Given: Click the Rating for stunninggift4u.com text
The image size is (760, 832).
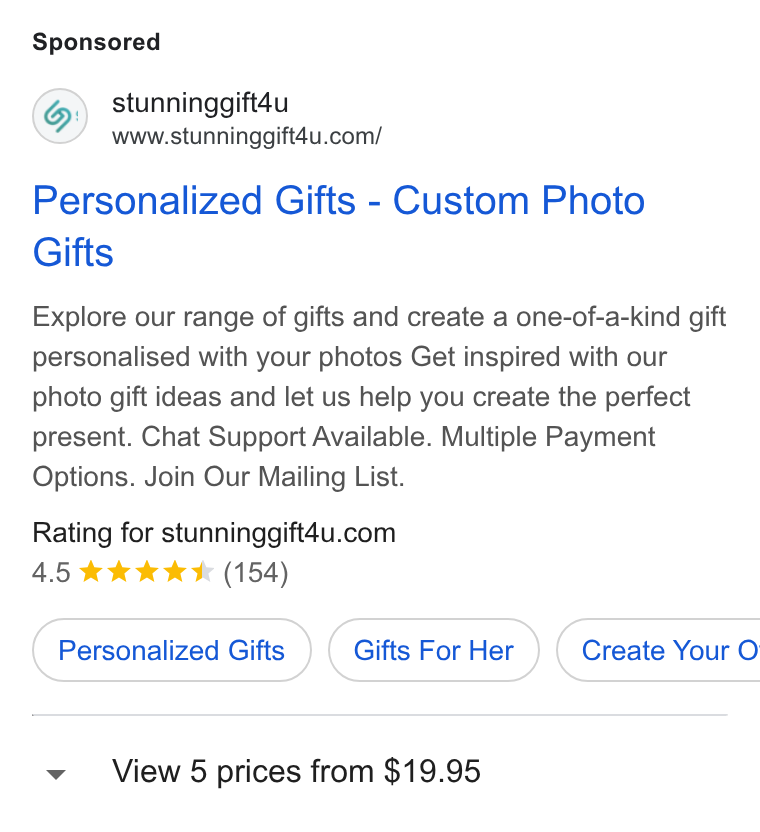Looking at the screenshot, I should (x=214, y=533).
